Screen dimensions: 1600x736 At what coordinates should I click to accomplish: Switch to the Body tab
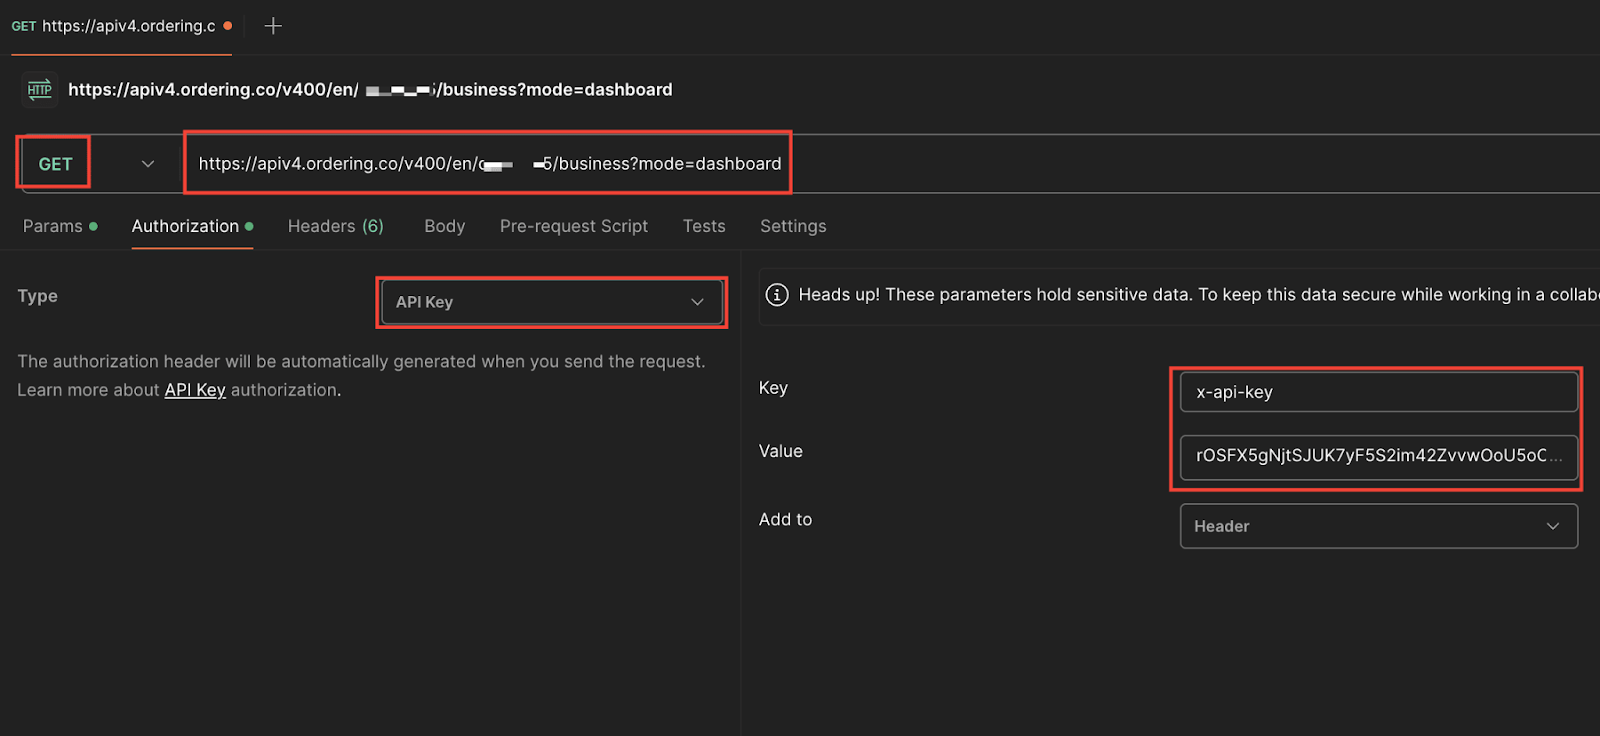coord(444,226)
